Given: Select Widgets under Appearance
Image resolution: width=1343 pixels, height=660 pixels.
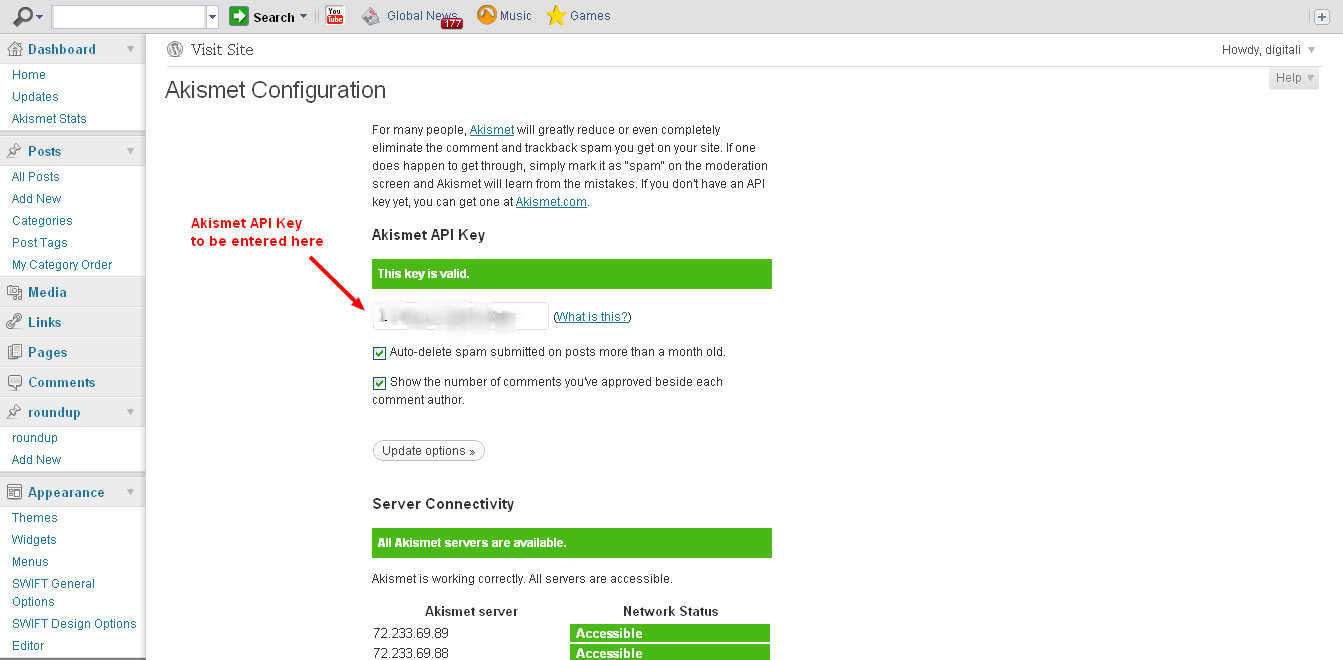Looking at the screenshot, I should click(x=34, y=540).
